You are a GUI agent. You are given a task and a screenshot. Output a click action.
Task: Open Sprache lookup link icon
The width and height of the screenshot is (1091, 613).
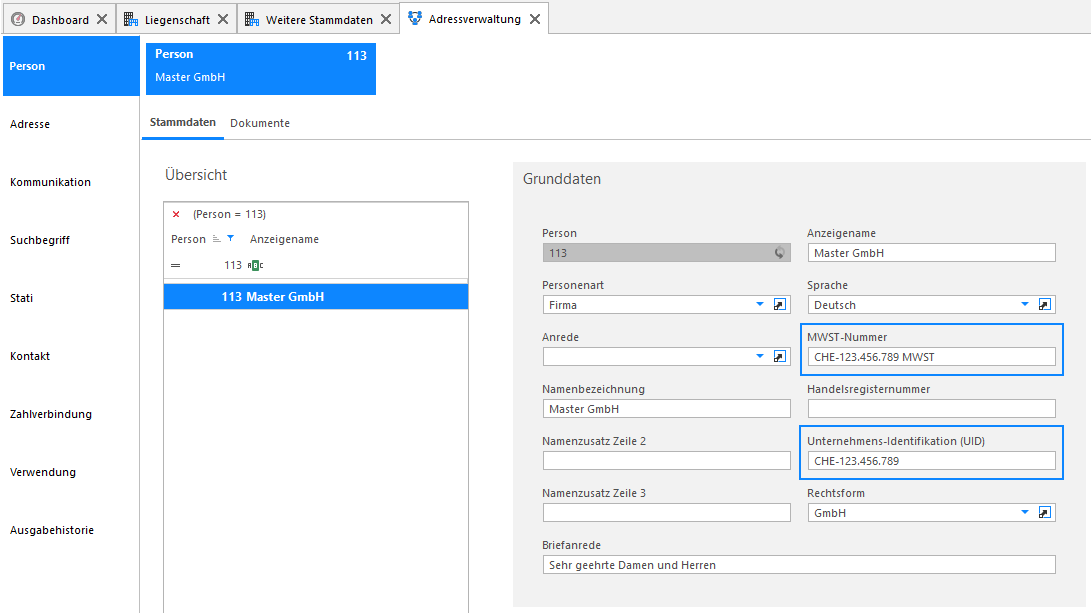click(1045, 305)
